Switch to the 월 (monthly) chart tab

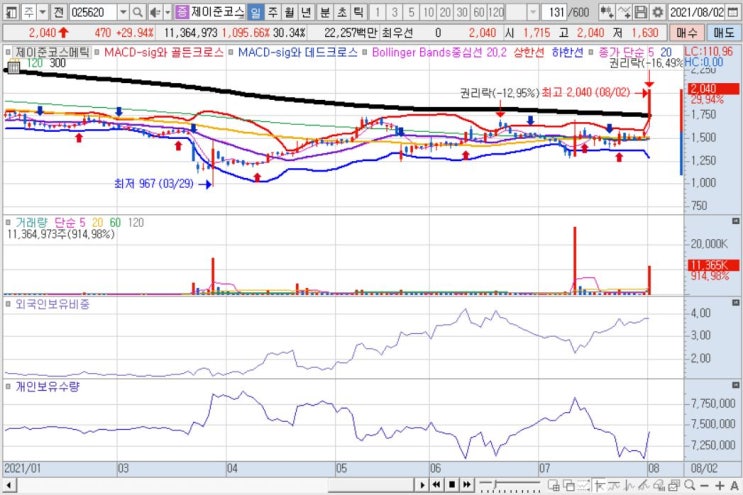click(289, 12)
